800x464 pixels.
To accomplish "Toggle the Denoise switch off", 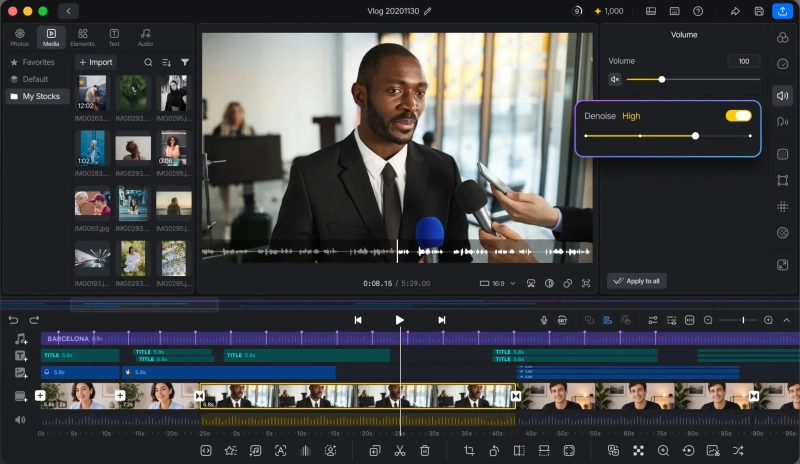I will 738,116.
